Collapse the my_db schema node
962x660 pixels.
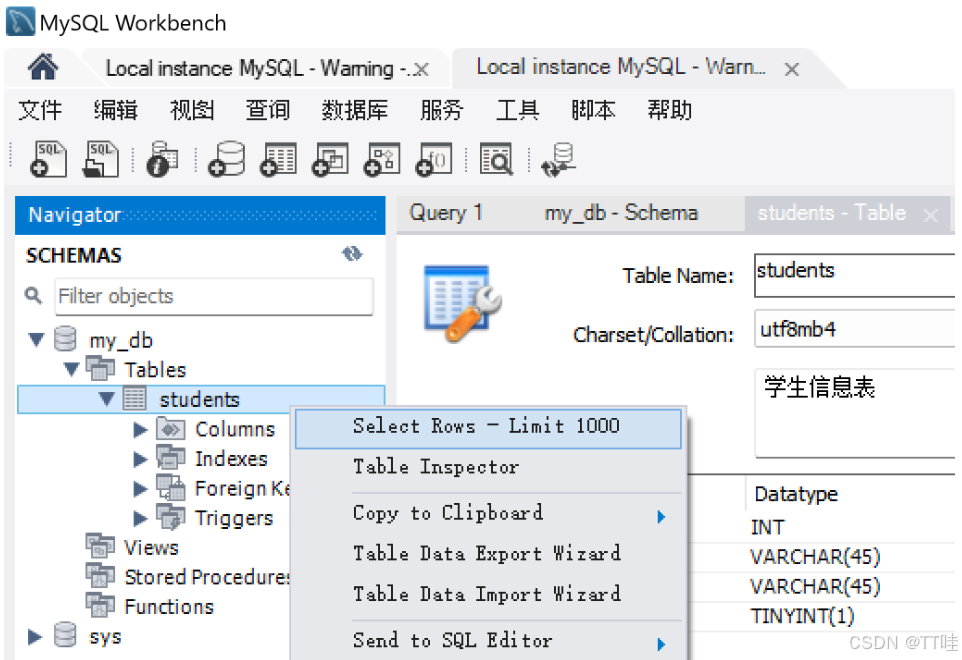pos(36,339)
